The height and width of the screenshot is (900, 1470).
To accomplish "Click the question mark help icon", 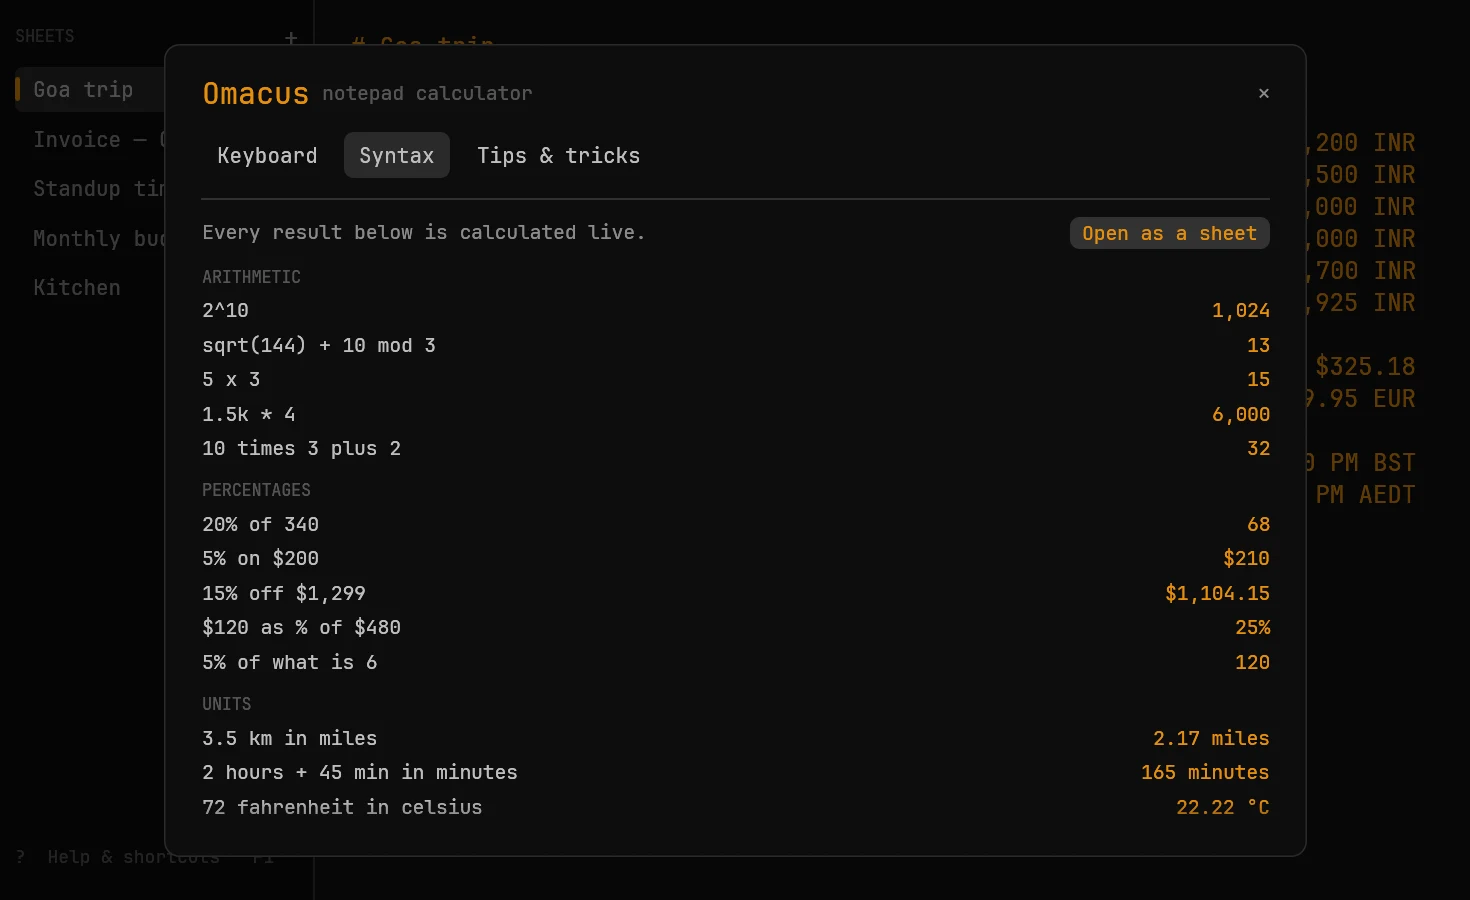I will [x=20, y=857].
